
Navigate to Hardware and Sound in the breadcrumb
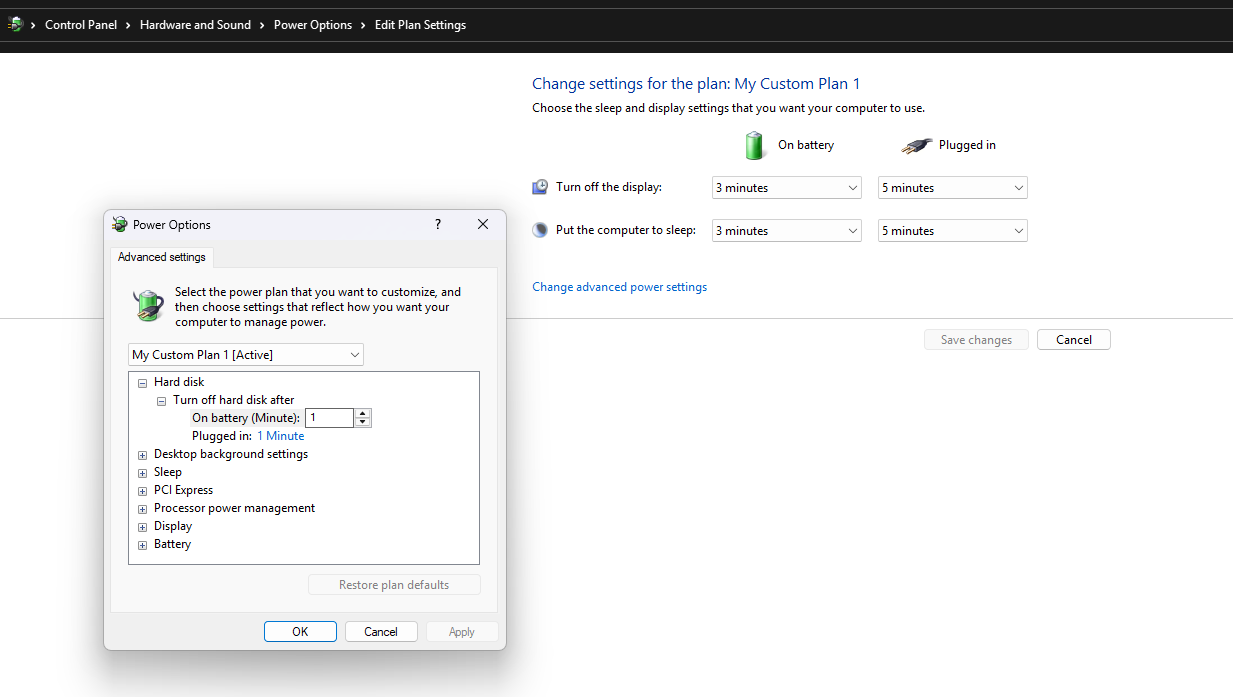(x=195, y=24)
